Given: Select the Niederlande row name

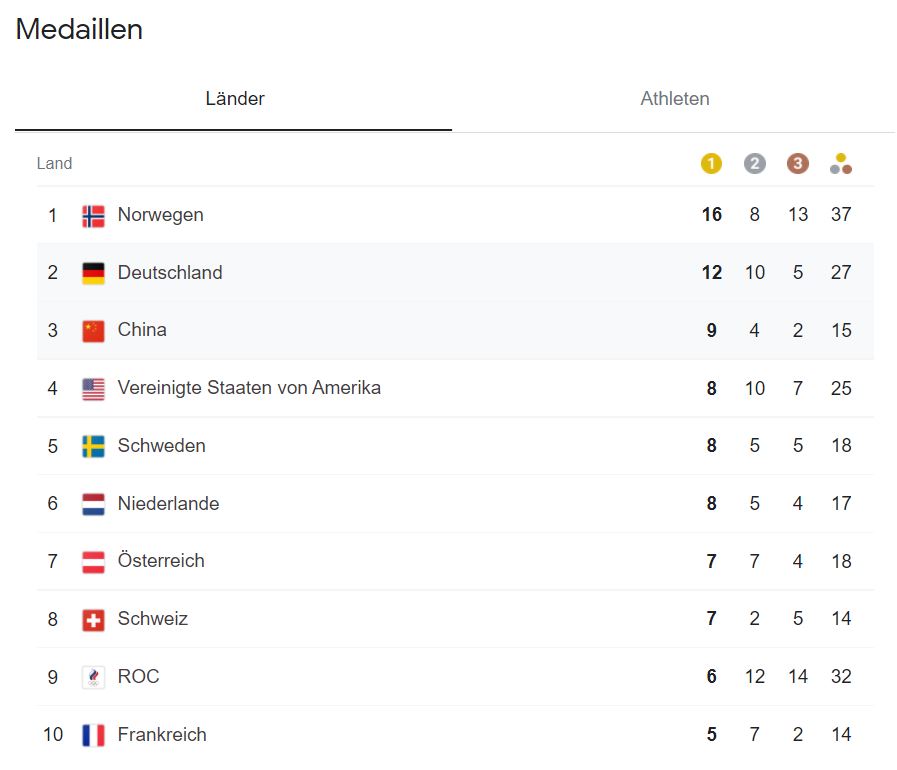Looking at the screenshot, I should tap(168, 504).
